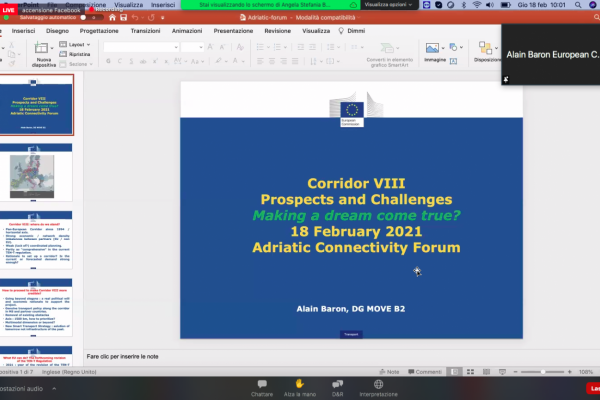
Task: Select the second slide thumbnail with map
Action: click(x=36, y=172)
